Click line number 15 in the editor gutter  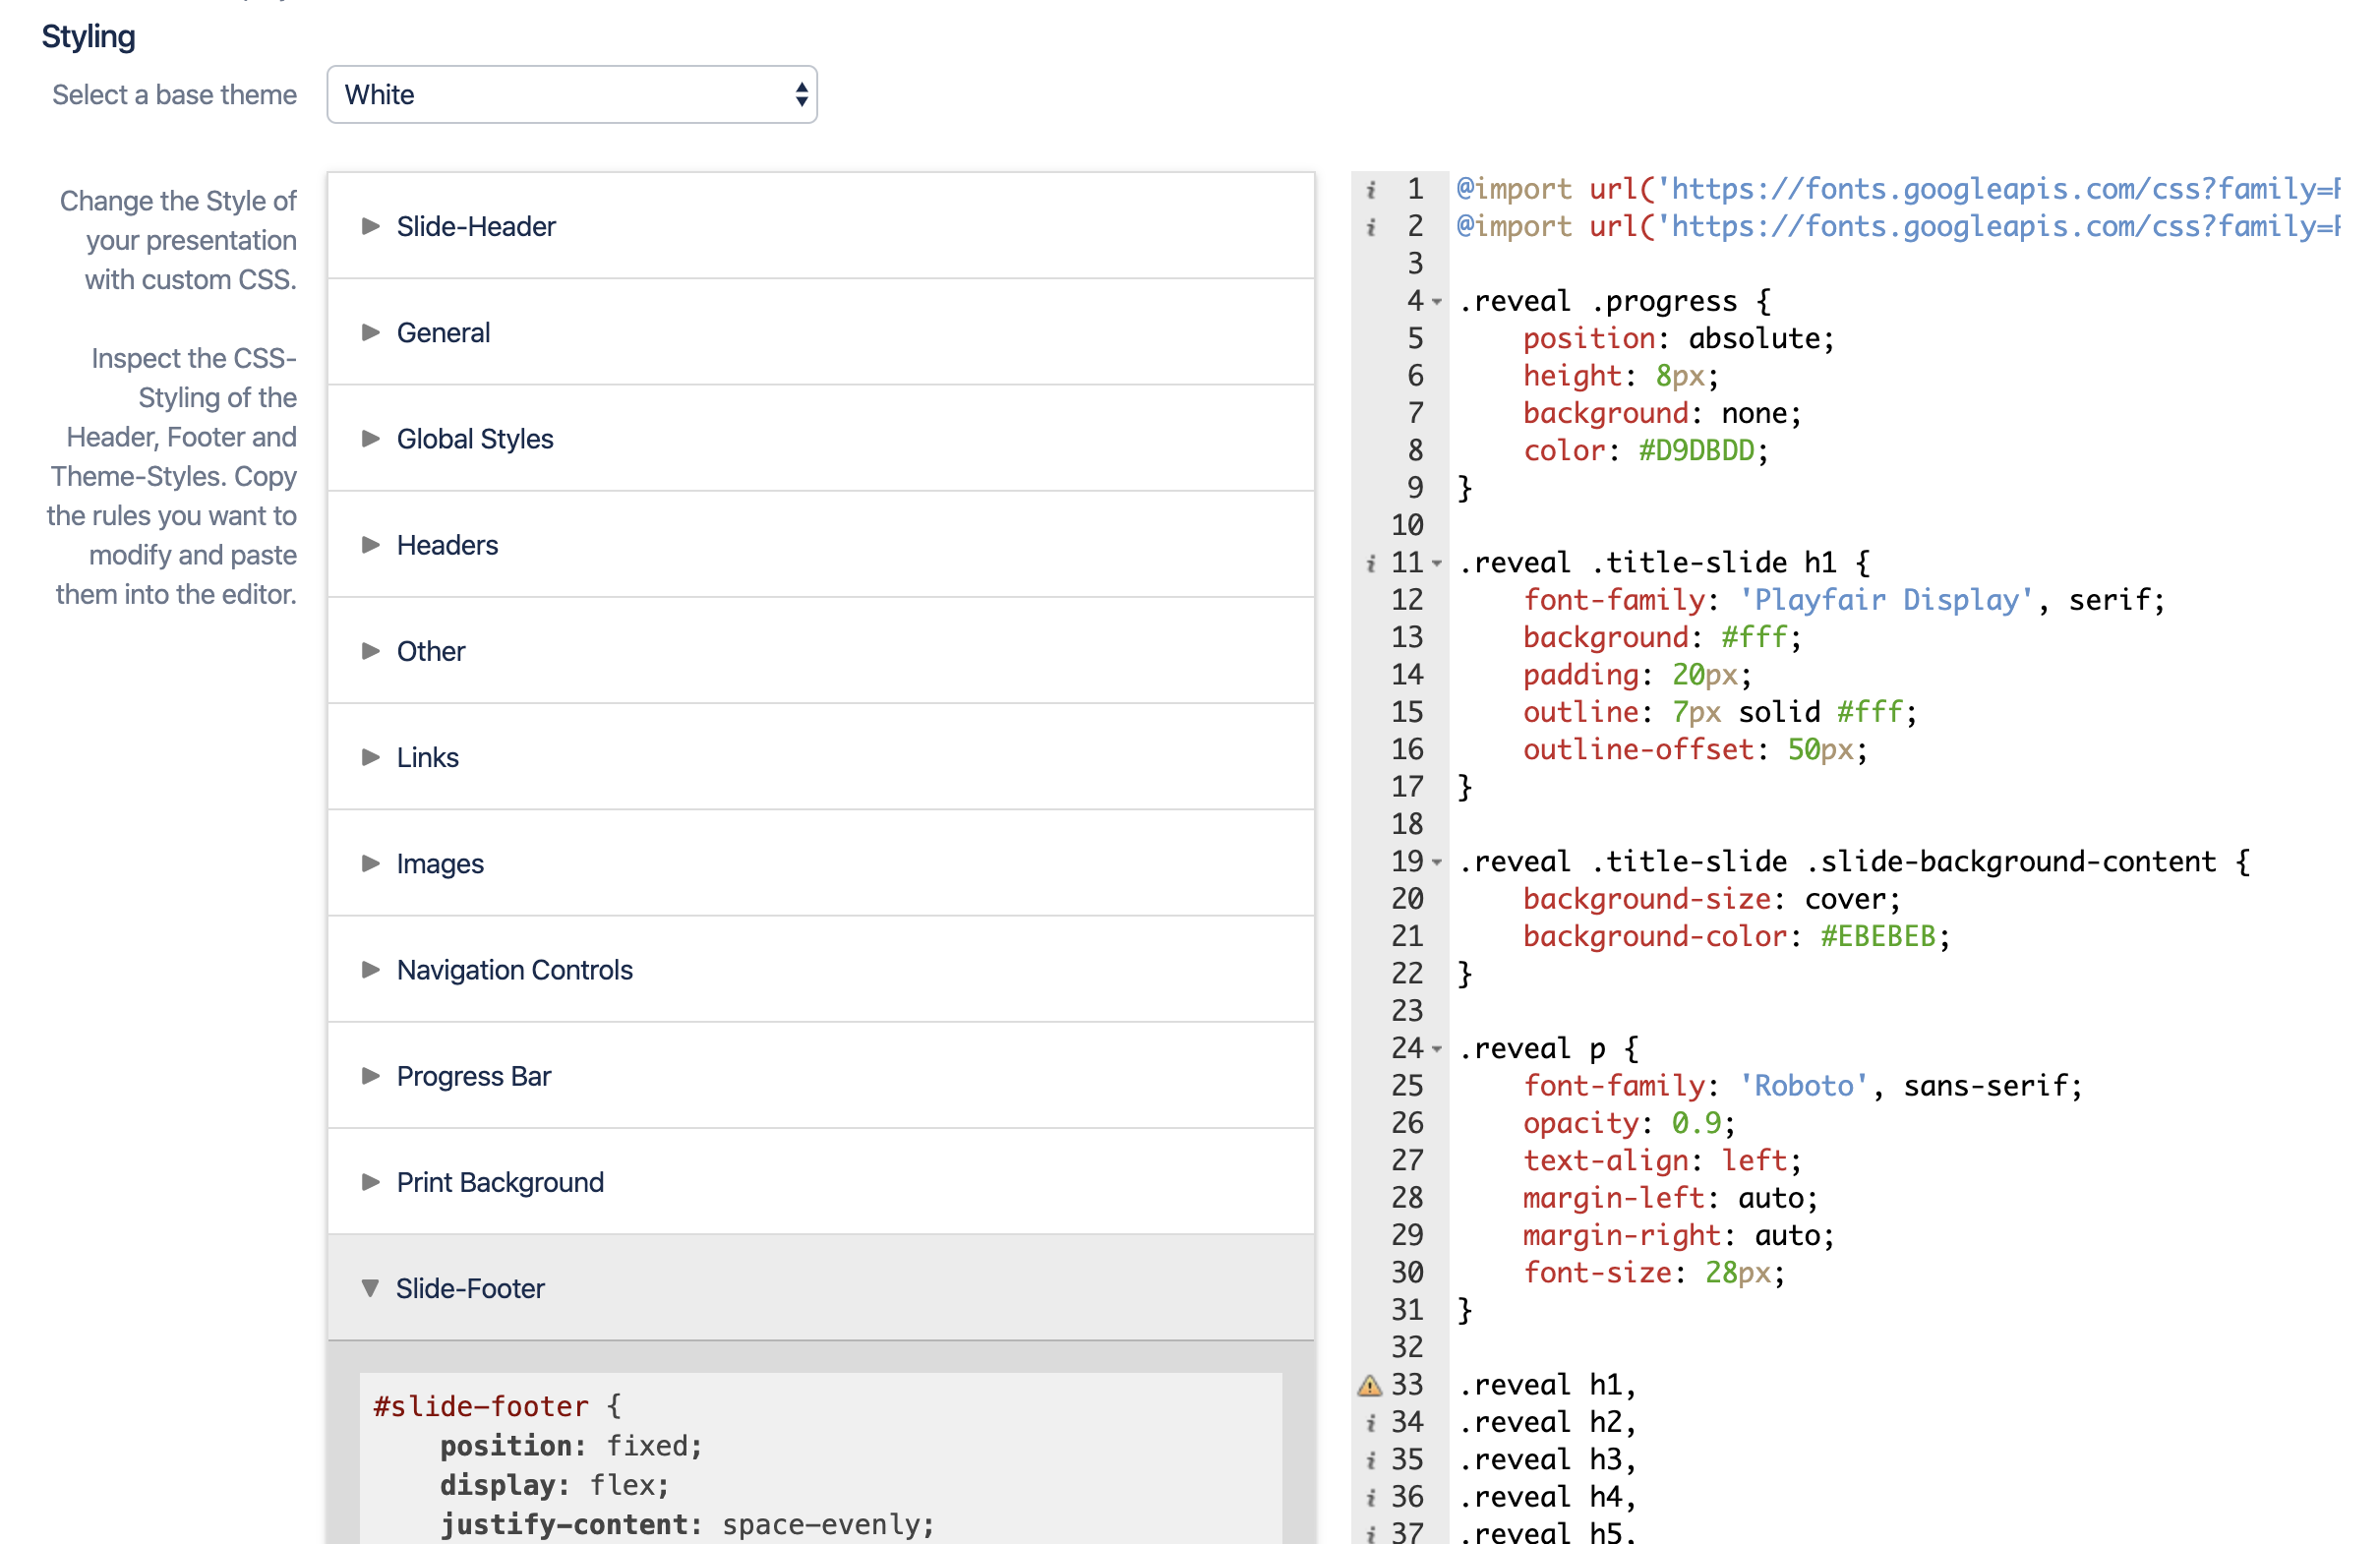click(1406, 712)
